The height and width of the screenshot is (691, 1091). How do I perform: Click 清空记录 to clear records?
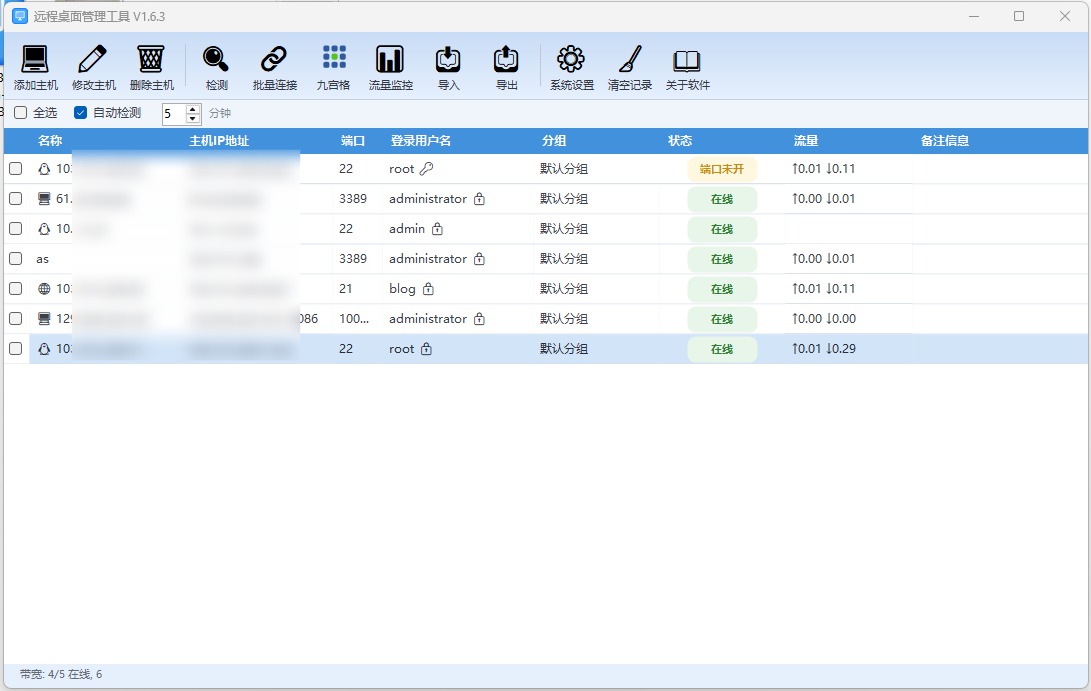(629, 67)
